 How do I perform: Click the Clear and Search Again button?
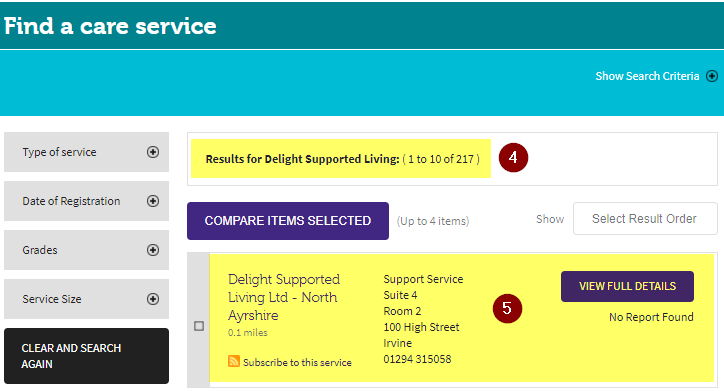pos(86,356)
